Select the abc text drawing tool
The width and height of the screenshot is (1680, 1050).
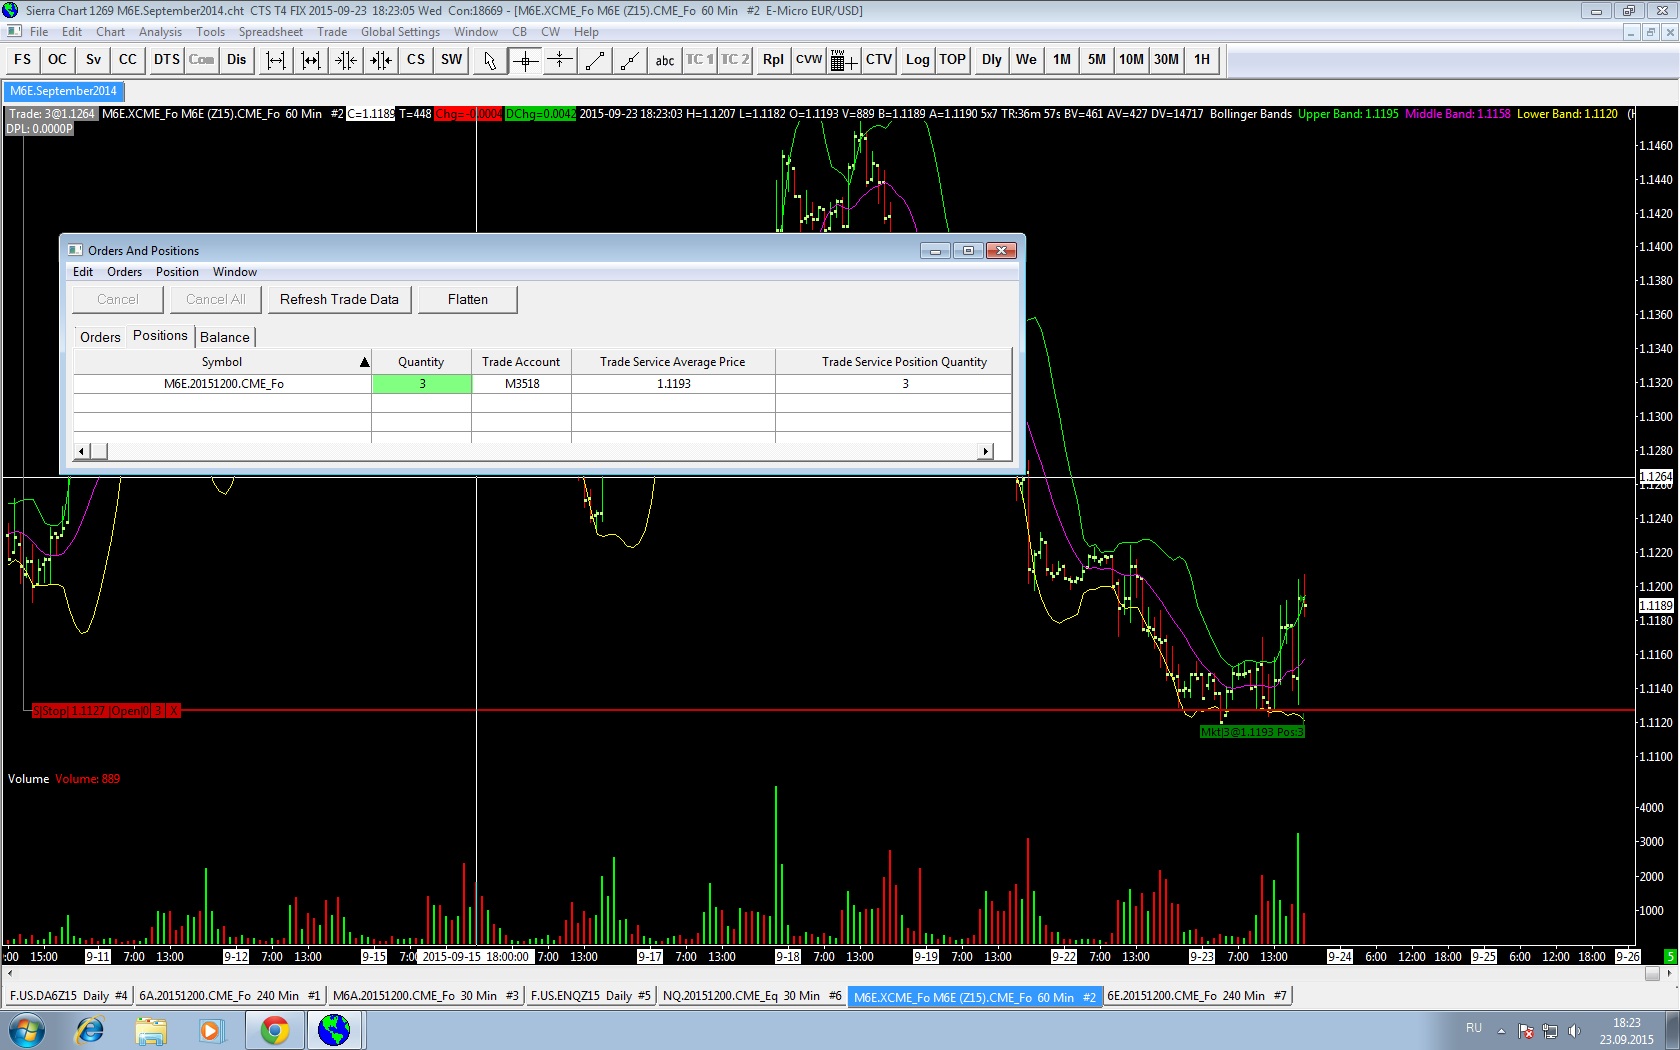pos(665,60)
